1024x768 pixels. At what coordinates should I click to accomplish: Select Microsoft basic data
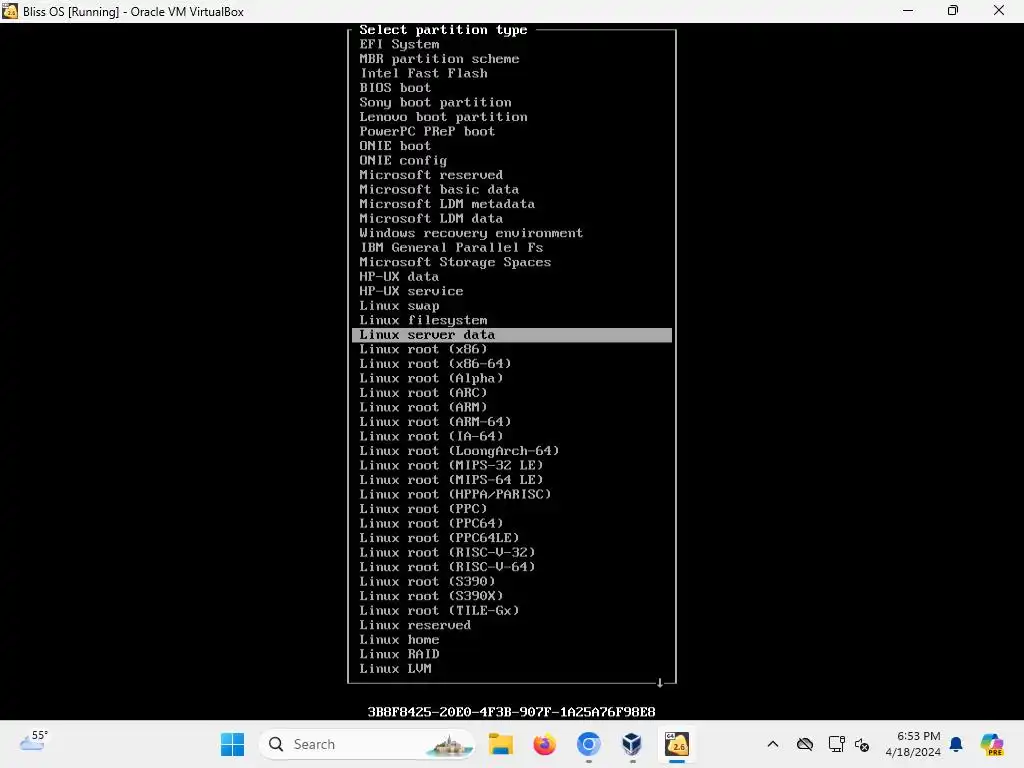point(439,189)
